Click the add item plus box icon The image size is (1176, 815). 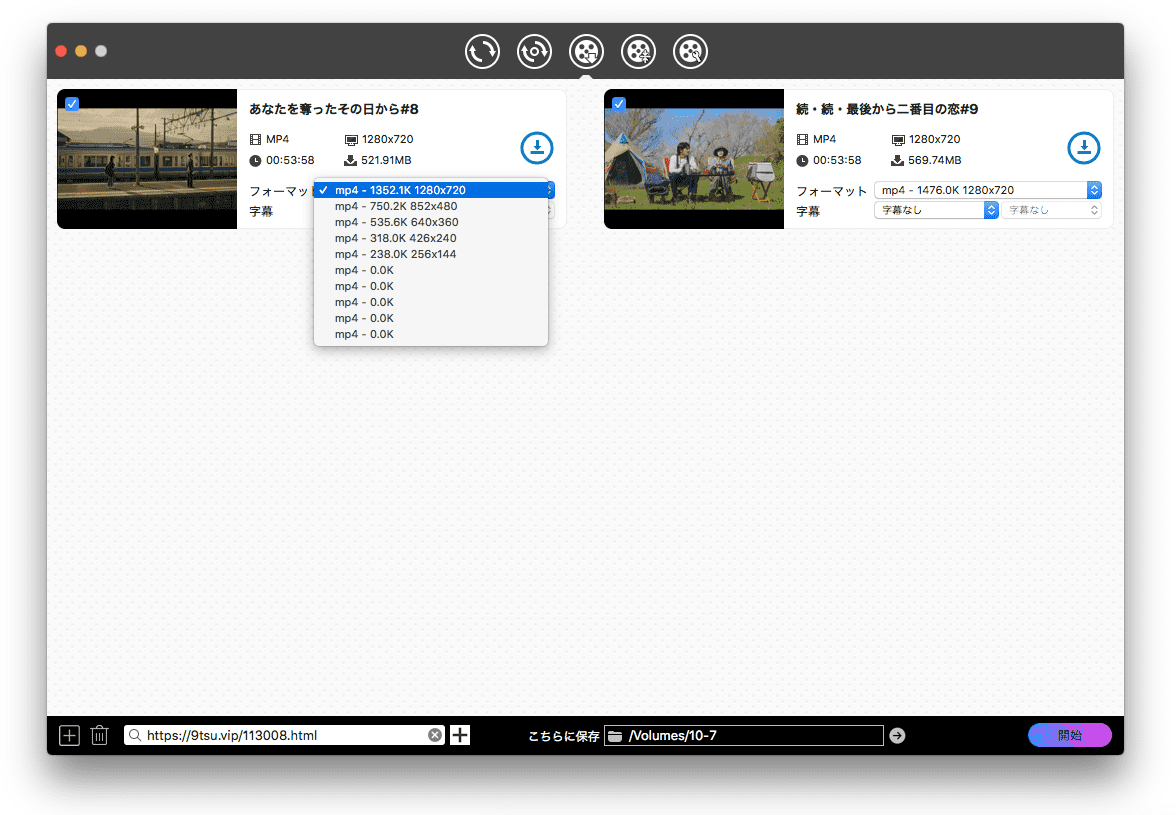pos(70,736)
